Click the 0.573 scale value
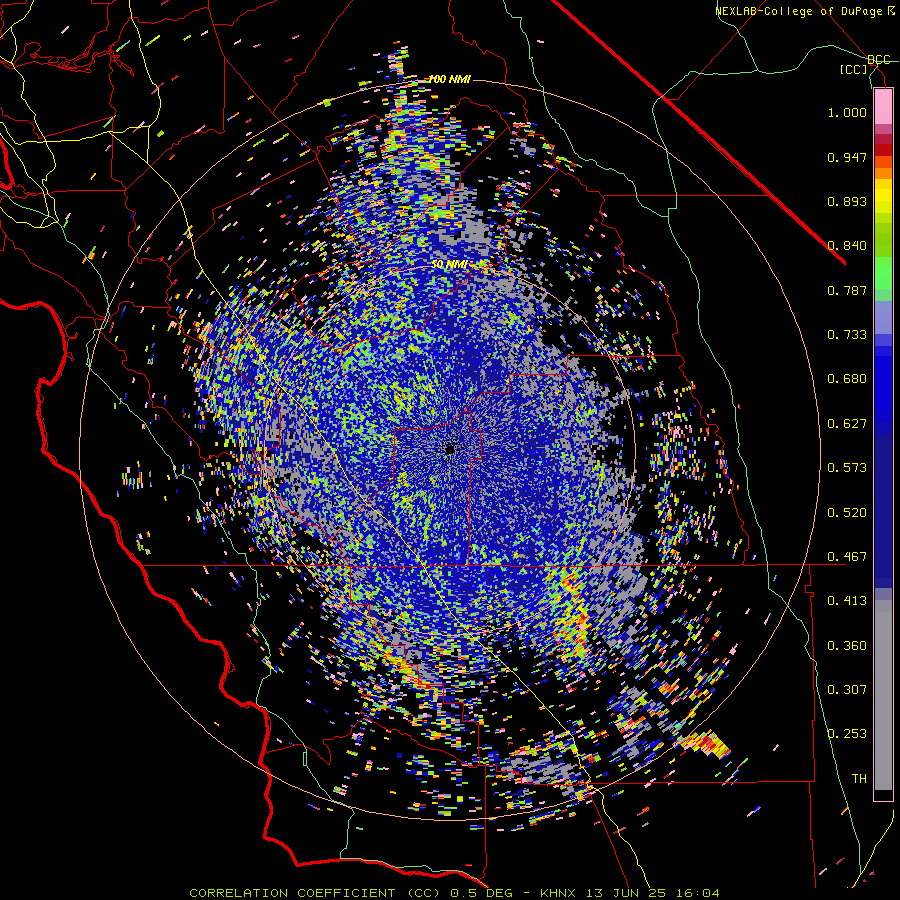This screenshot has width=900, height=900. (847, 468)
